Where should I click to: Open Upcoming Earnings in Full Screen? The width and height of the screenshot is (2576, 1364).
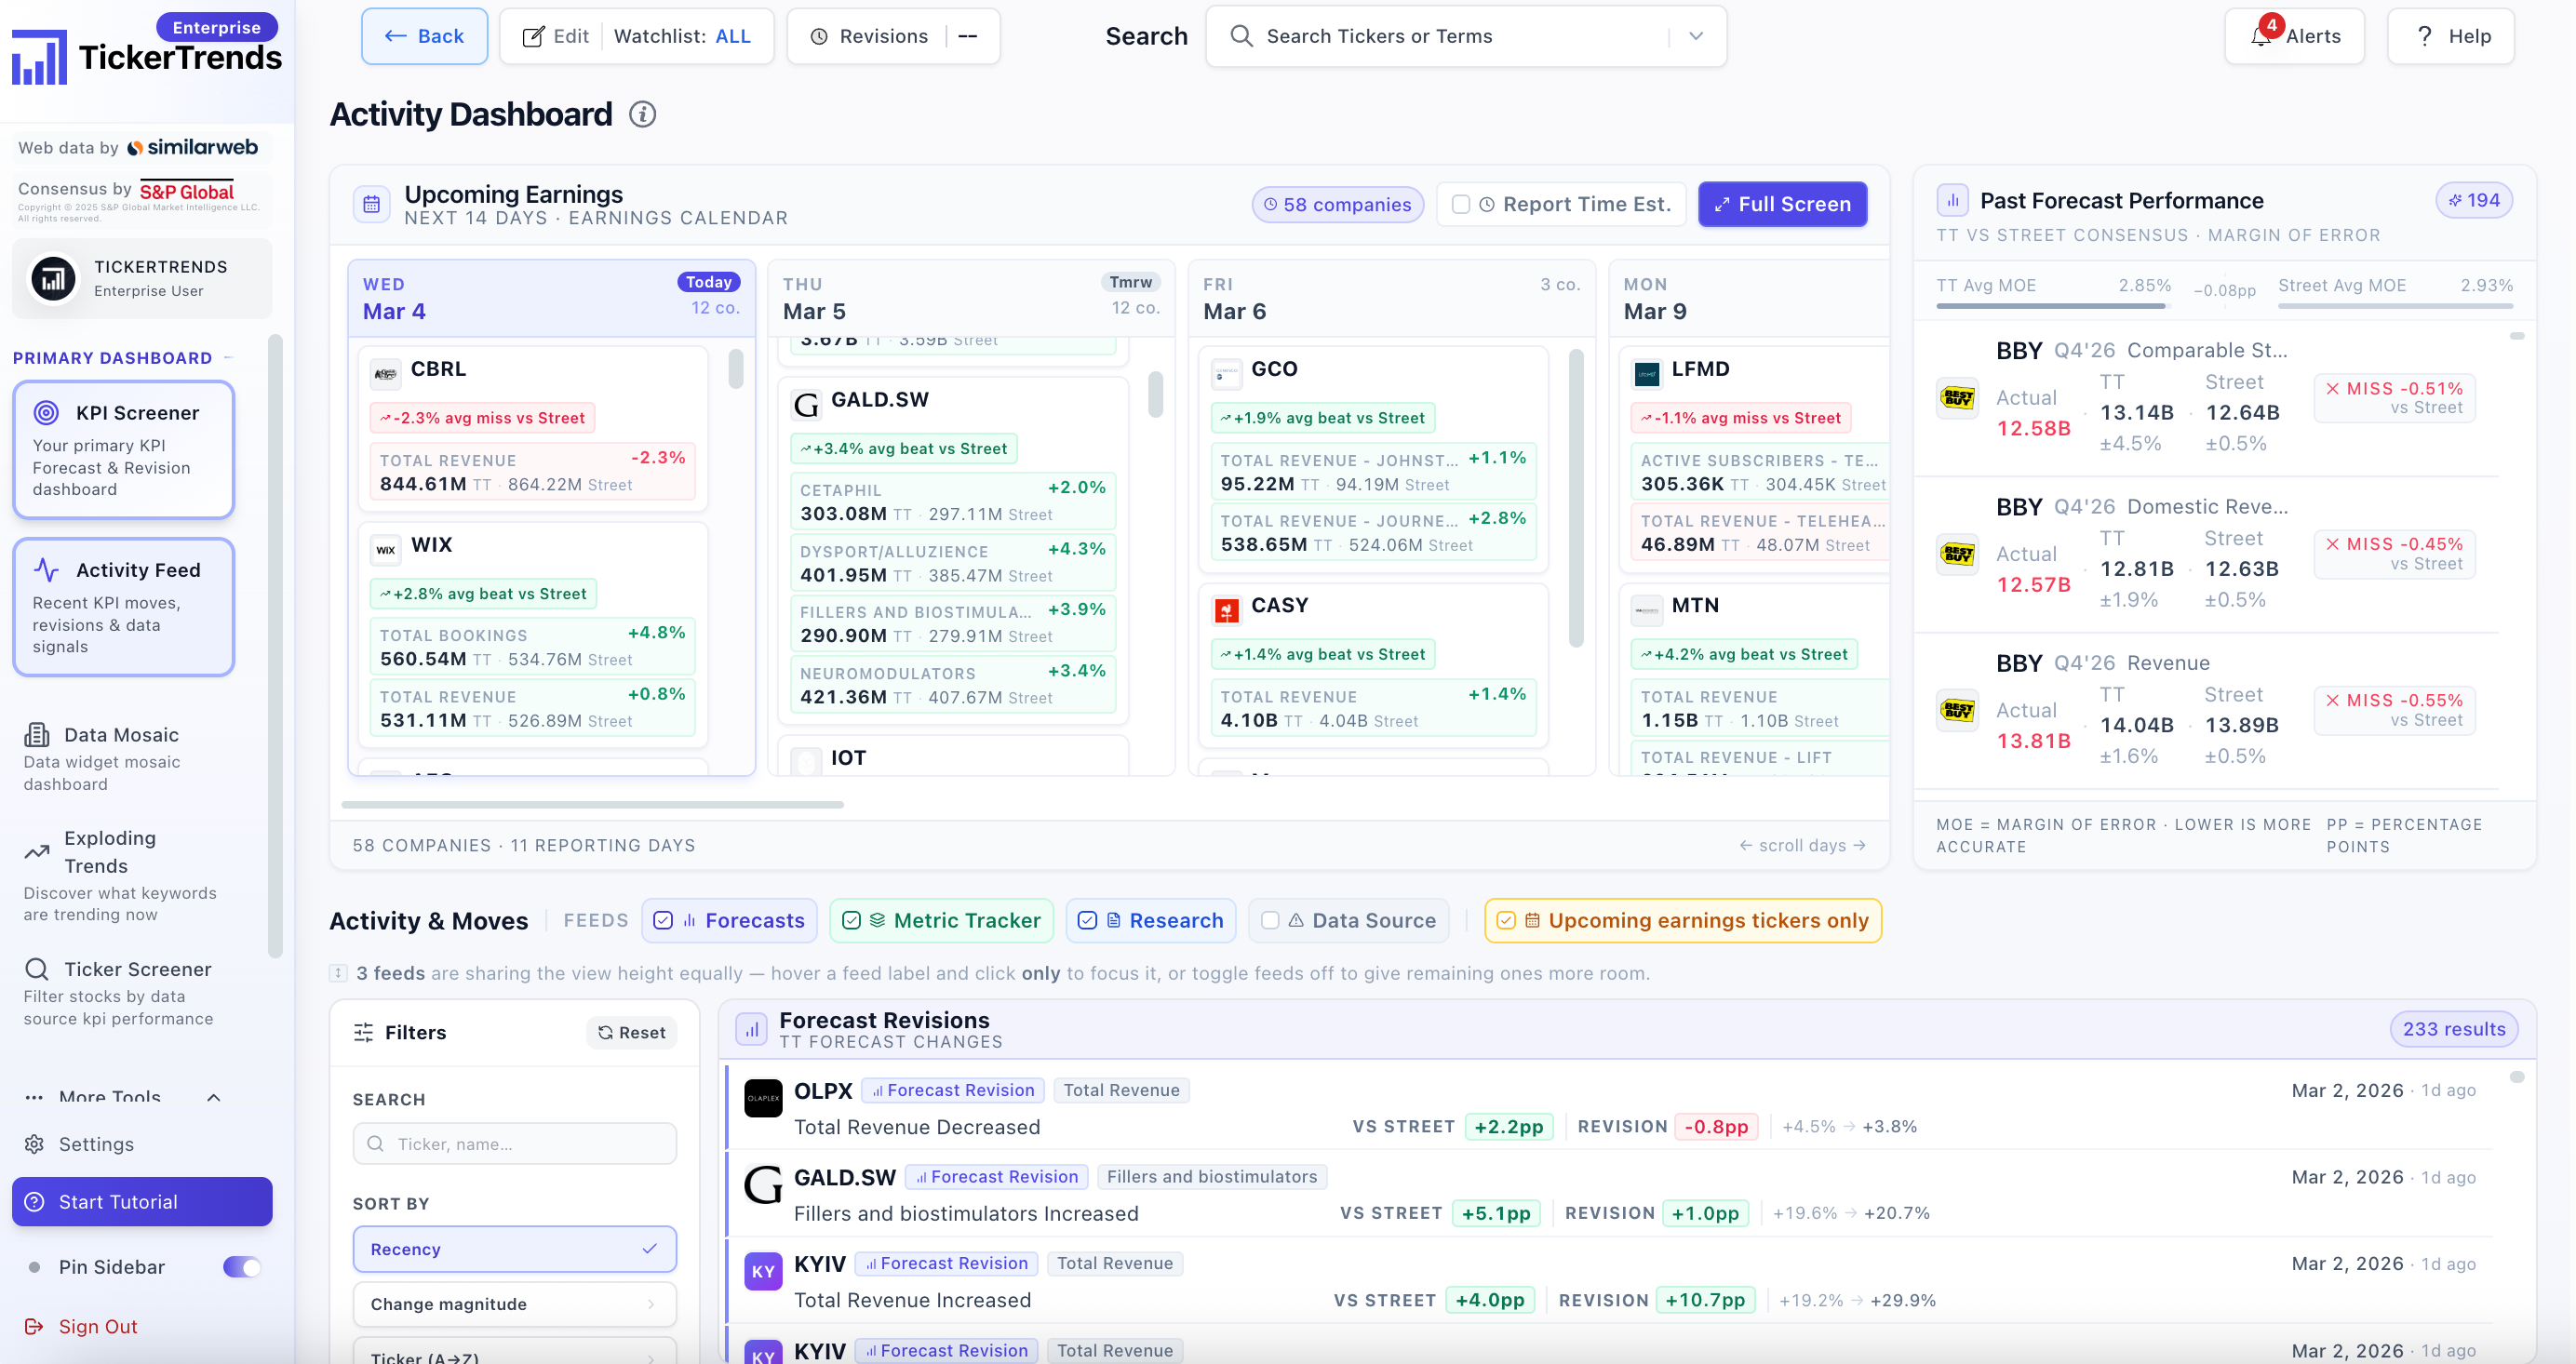click(1782, 204)
